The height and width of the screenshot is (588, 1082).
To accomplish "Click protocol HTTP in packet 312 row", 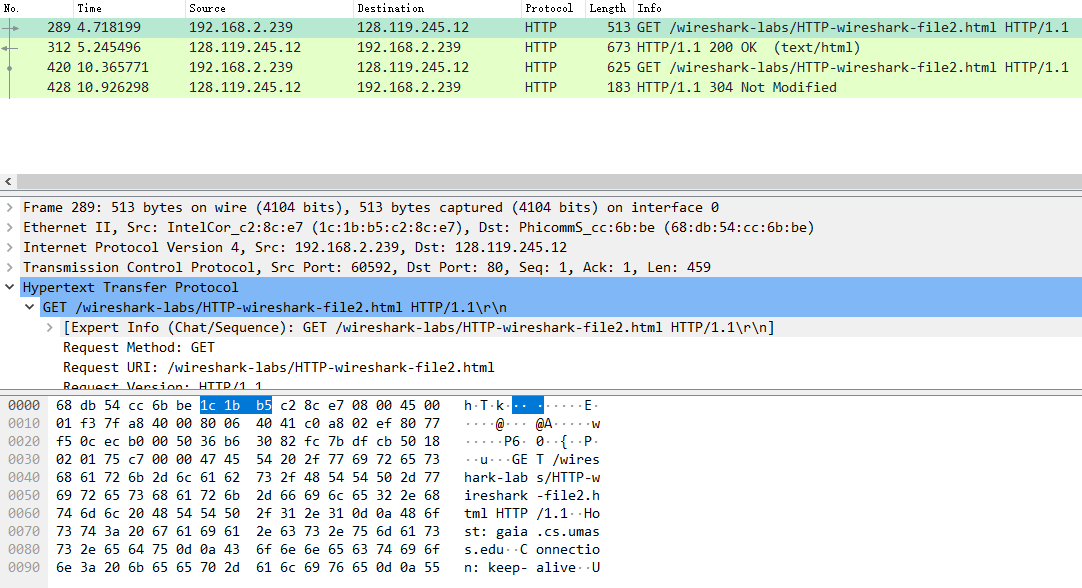I will tap(540, 48).
